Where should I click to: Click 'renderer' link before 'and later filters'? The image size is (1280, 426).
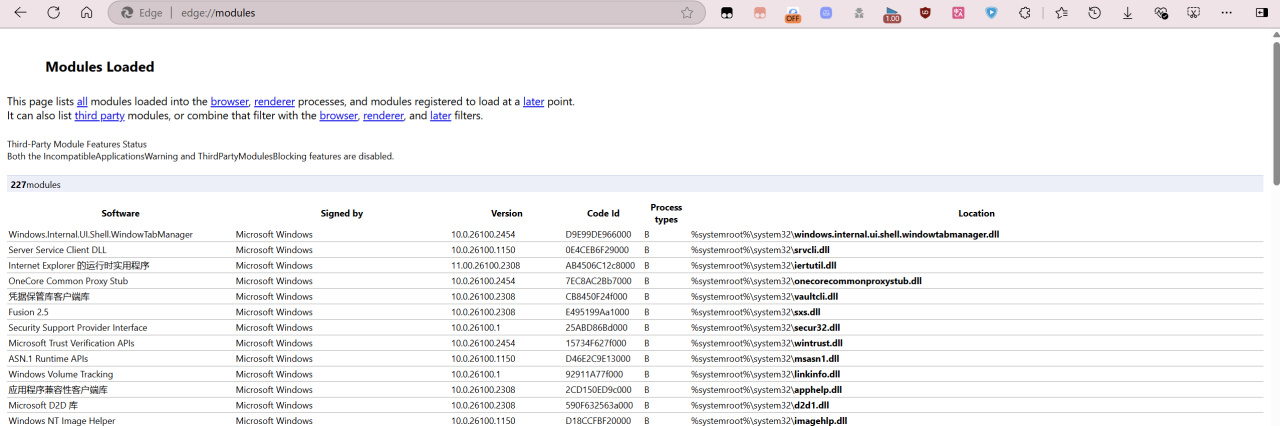coord(383,115)
